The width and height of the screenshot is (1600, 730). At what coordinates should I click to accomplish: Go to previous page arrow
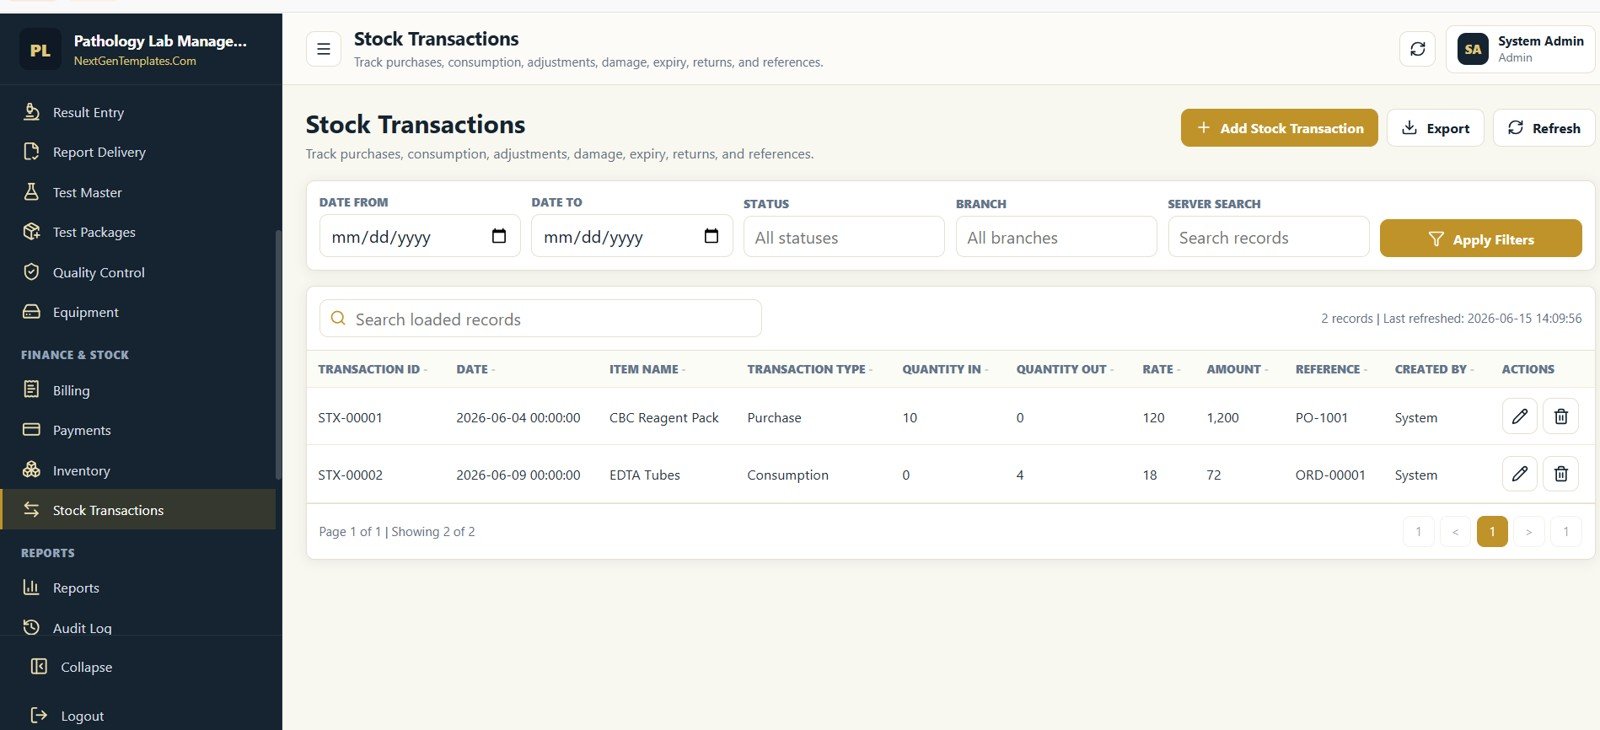1455,531
